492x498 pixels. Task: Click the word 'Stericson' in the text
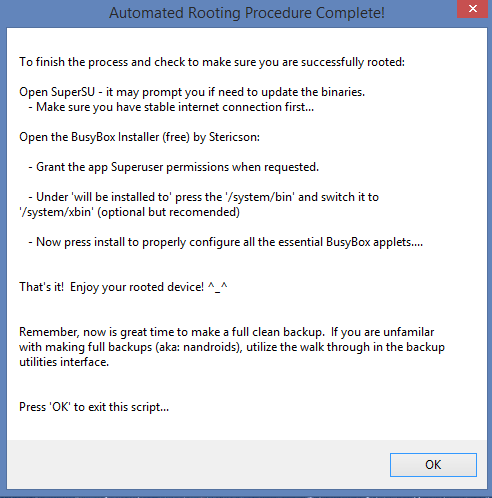click(234, 137)
